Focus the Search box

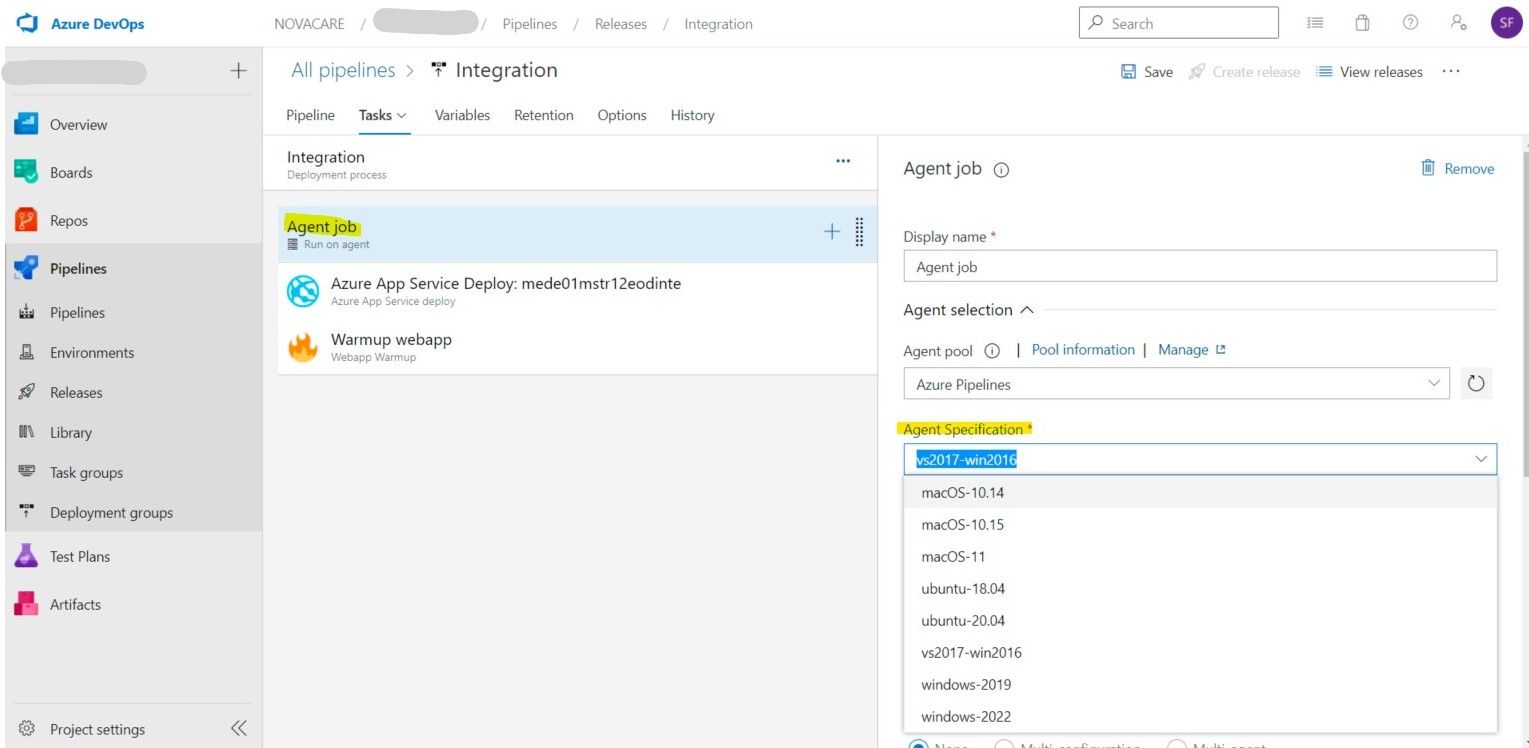click(x=1178, y=23)
